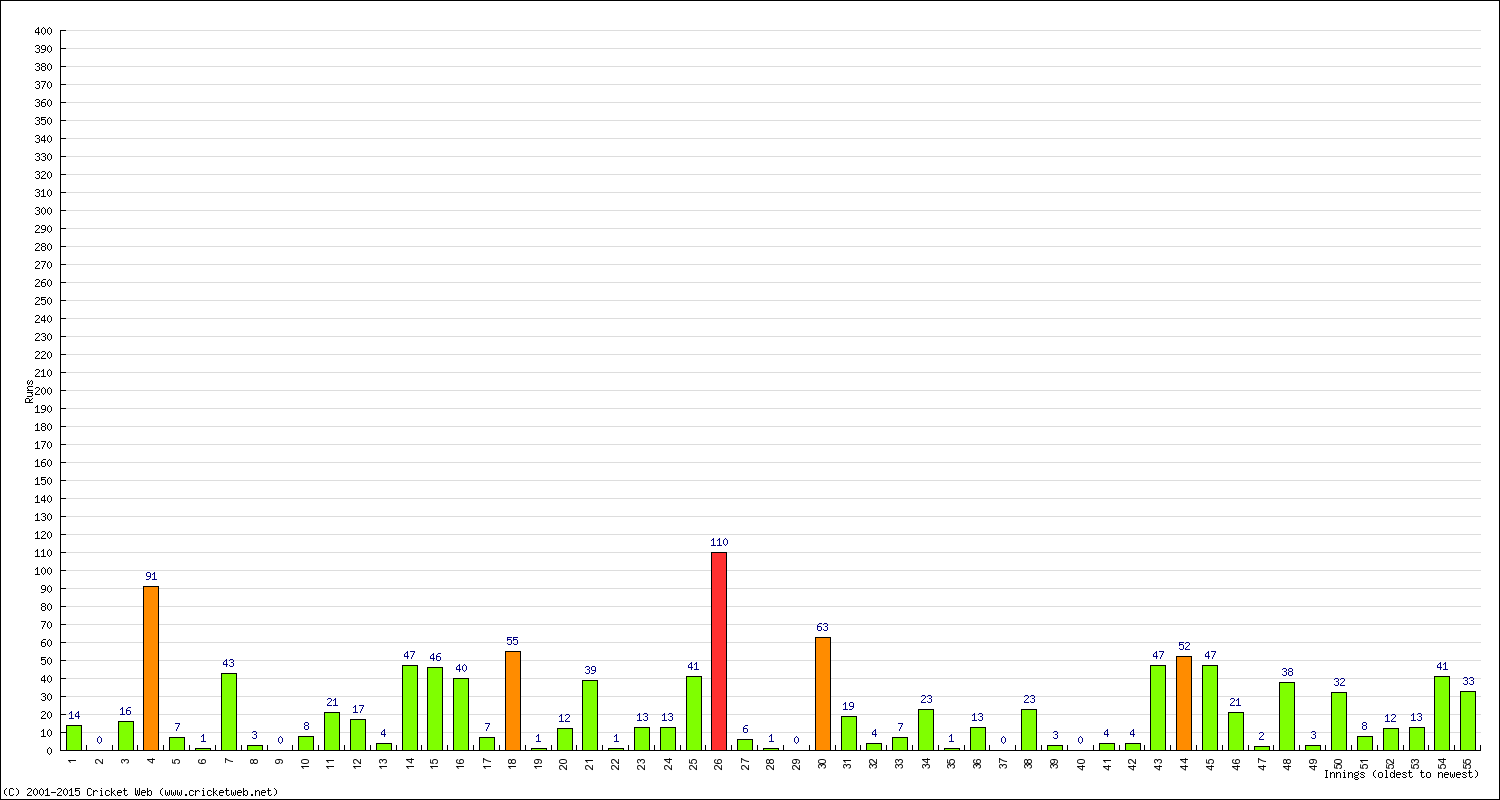Click the 'Innings (oldest to newest)' axis title
1500x800 pixels.
tap(1401, 774)
